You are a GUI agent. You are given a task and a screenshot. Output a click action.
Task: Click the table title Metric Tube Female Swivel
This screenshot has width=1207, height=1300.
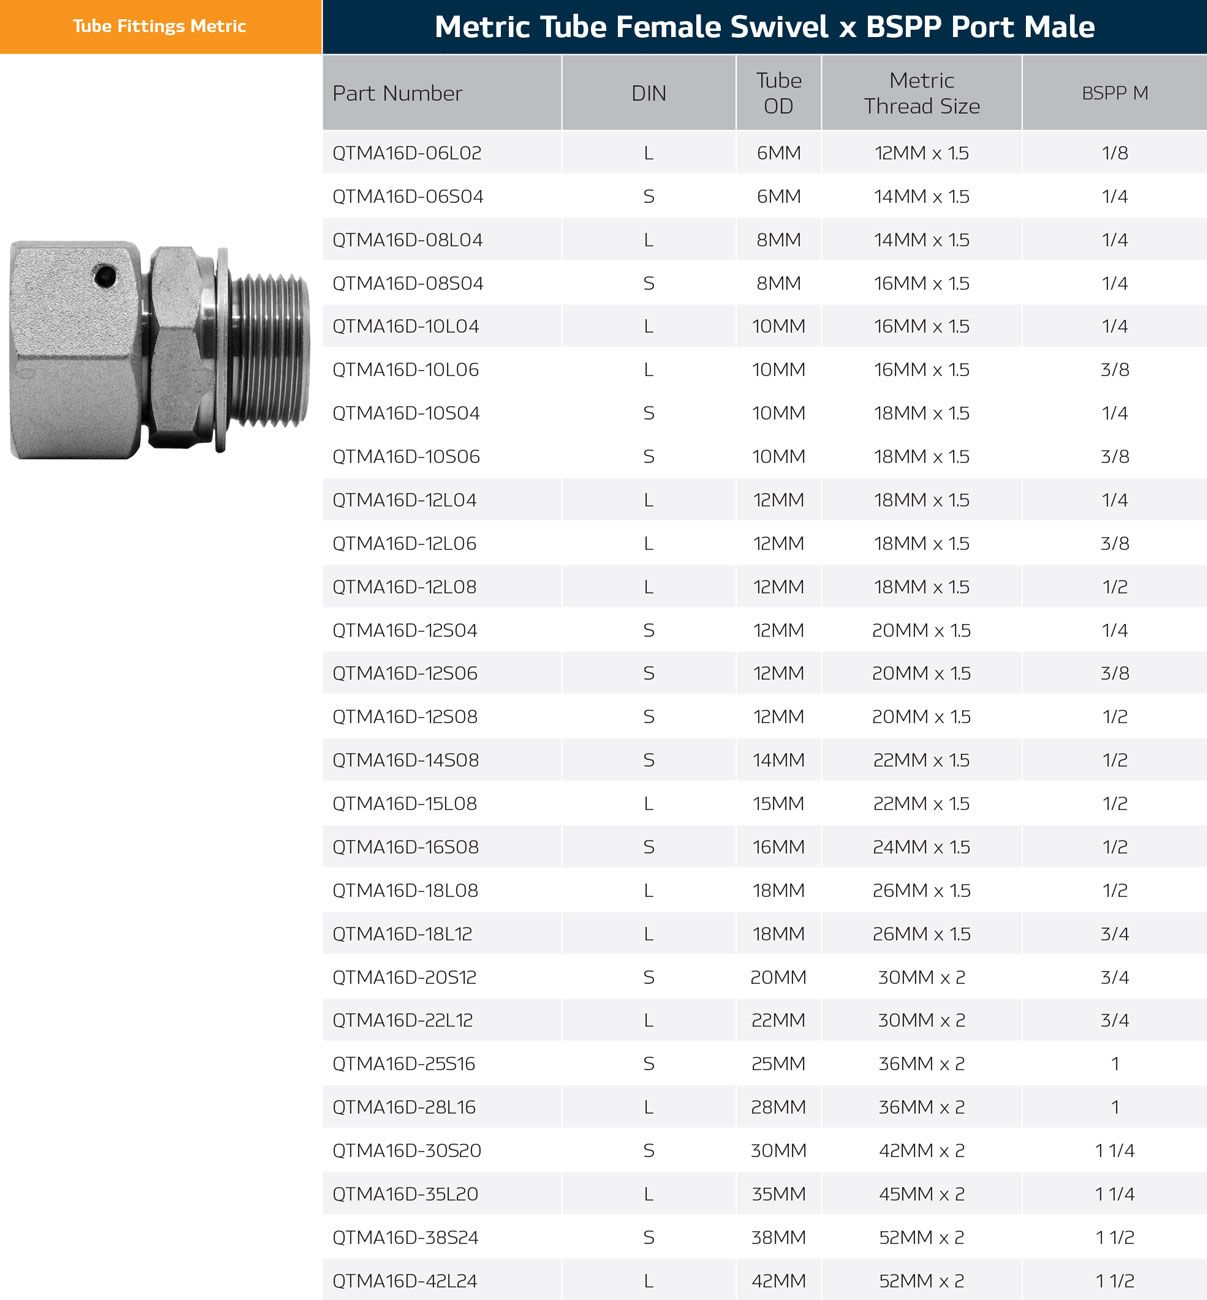pos(764,27)
